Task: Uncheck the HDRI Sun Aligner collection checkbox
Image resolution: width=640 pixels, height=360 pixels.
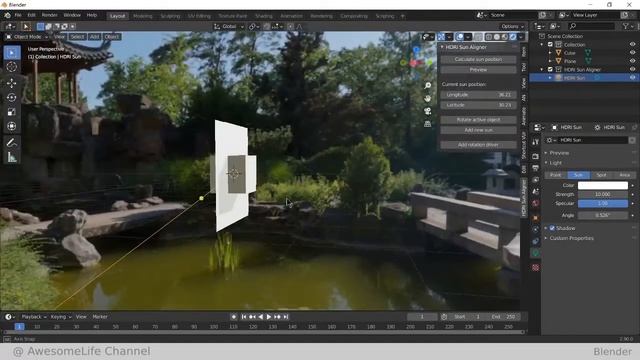Action: pos(550,69)
